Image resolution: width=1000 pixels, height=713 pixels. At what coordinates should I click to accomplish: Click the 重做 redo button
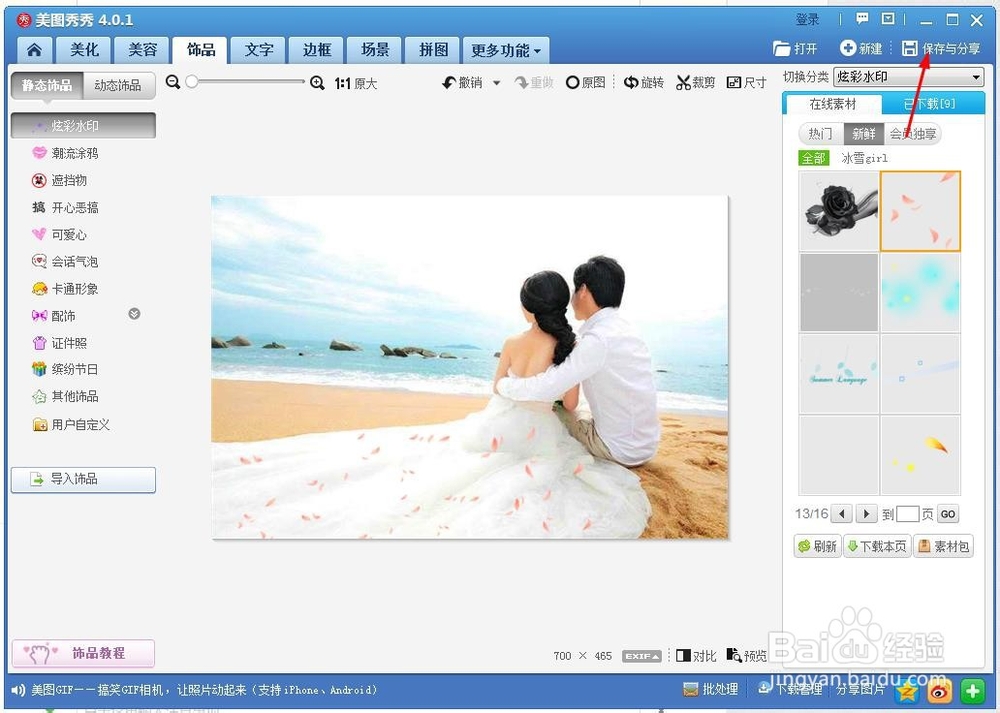[x=534, y=83]
